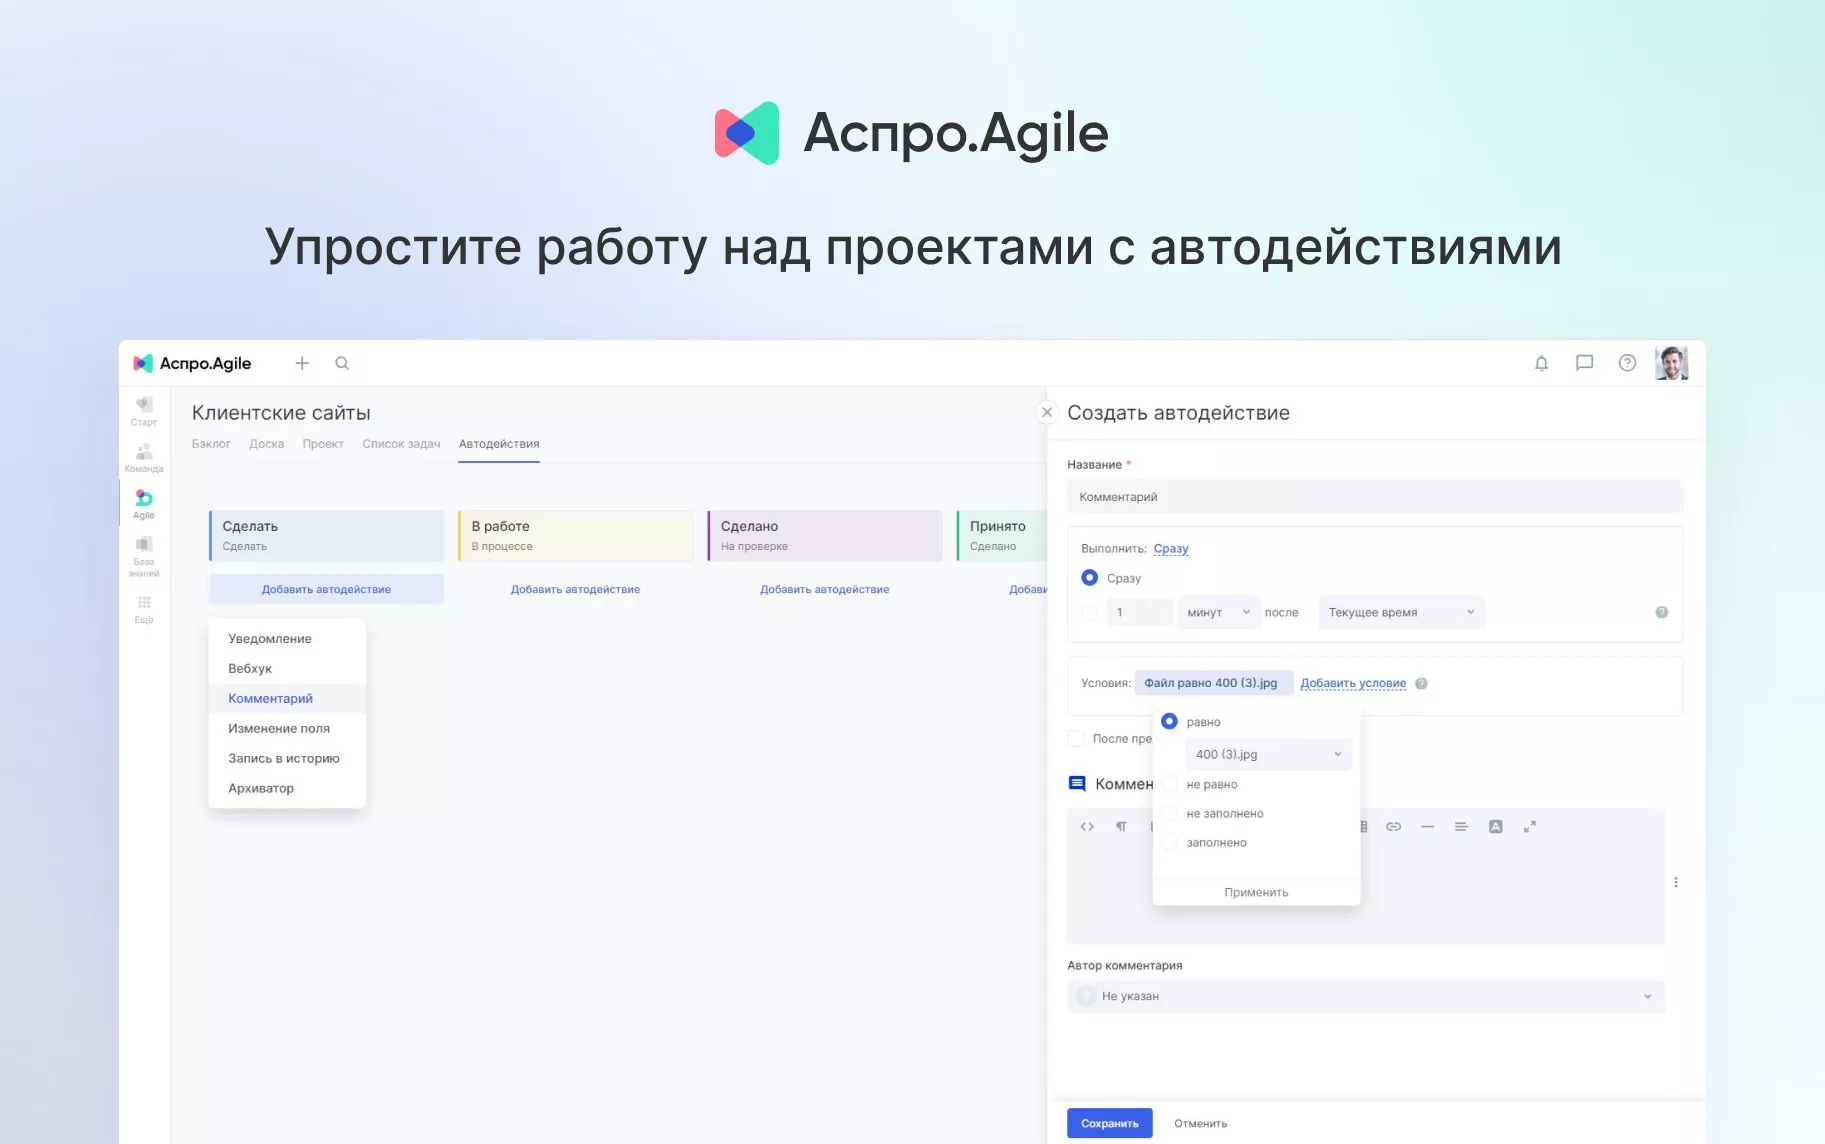Create new item with the plus icon
Viewport: 1825px width, 1144px height.
301,362
